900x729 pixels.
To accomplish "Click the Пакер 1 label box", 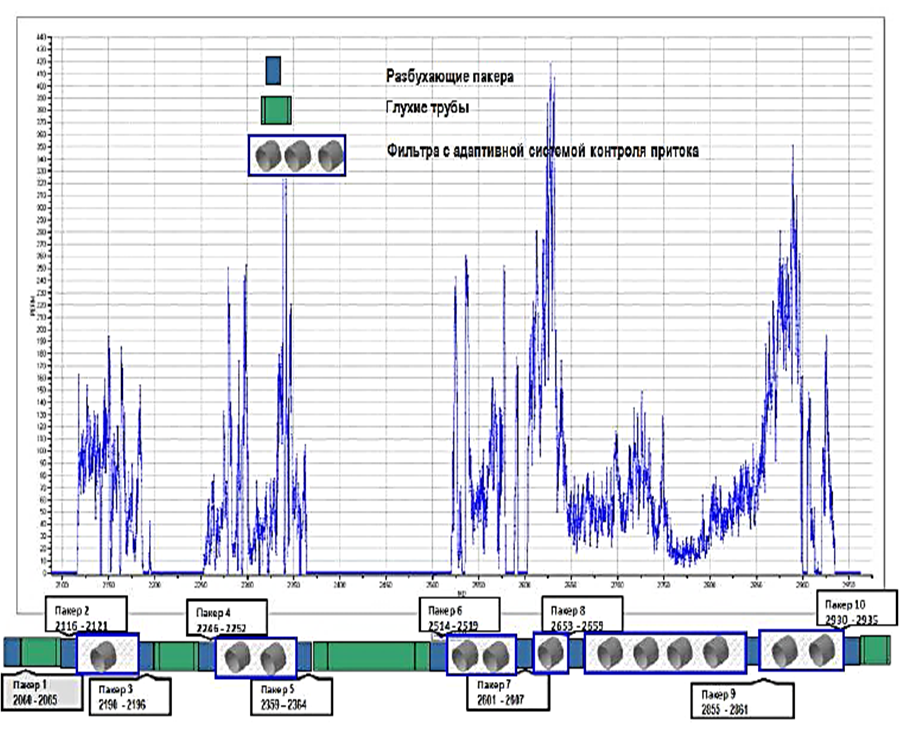I will point(35,690).
